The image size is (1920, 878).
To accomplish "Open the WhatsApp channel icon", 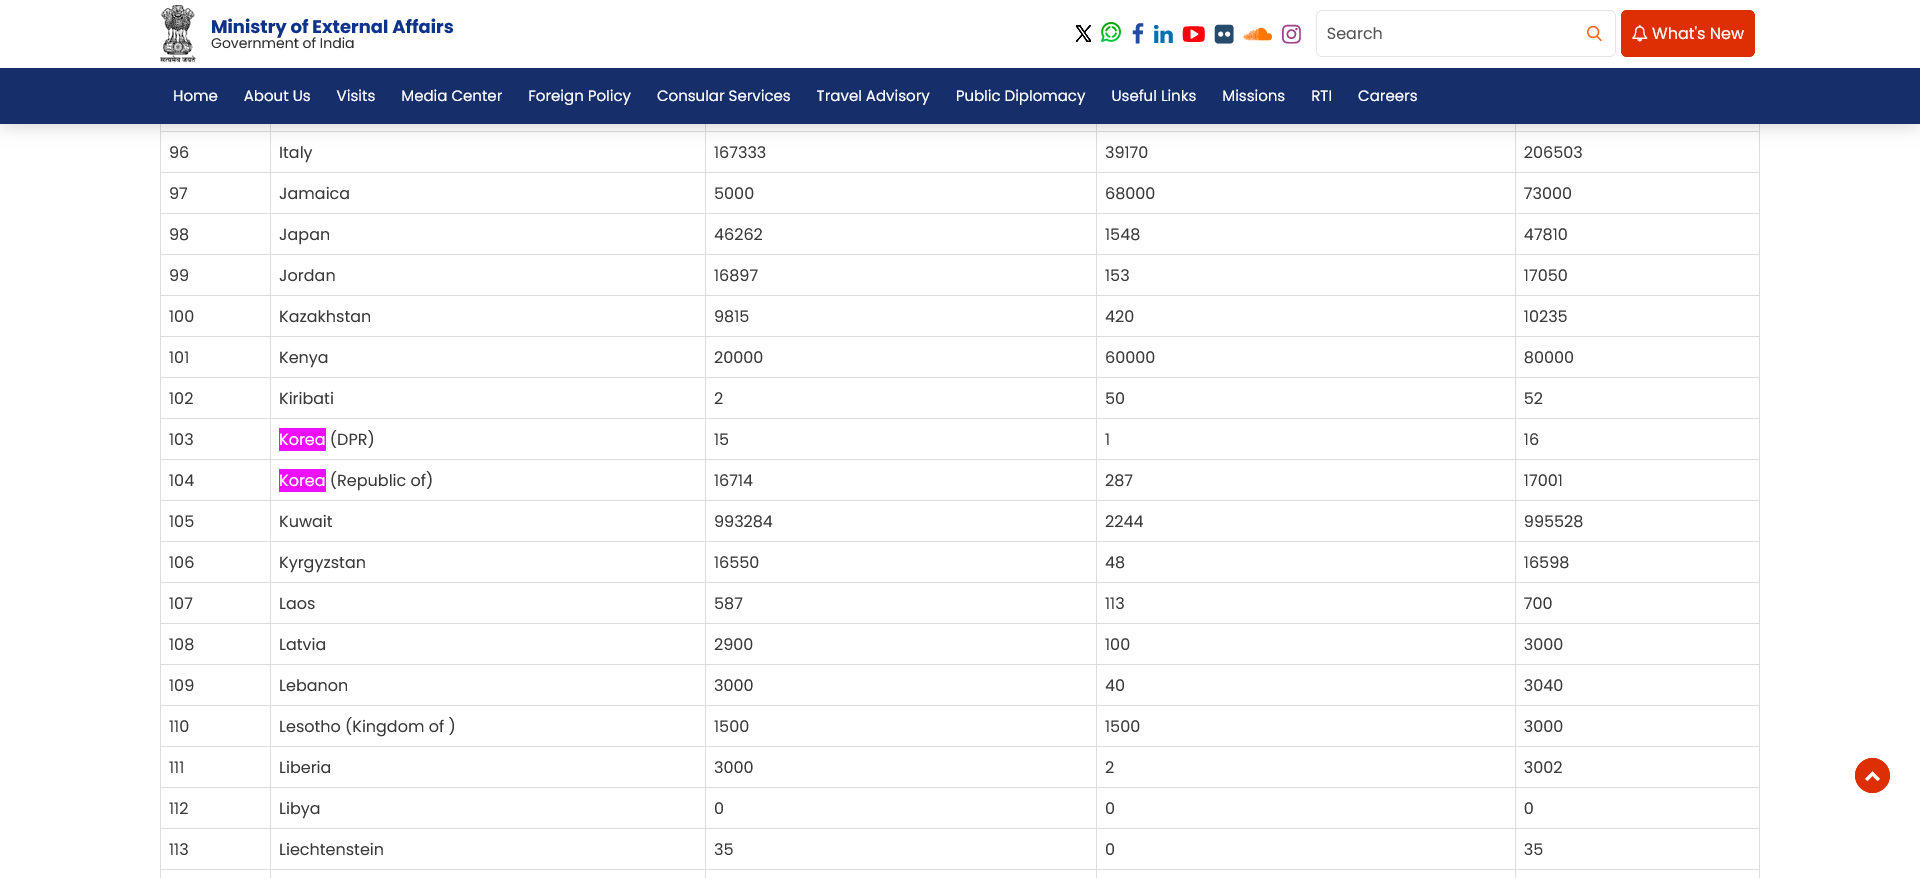I will [x=1111, y=33].
